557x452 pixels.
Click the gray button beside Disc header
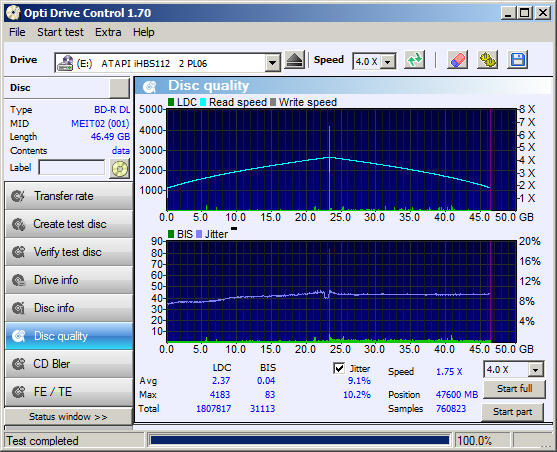[x=119, y=88]
